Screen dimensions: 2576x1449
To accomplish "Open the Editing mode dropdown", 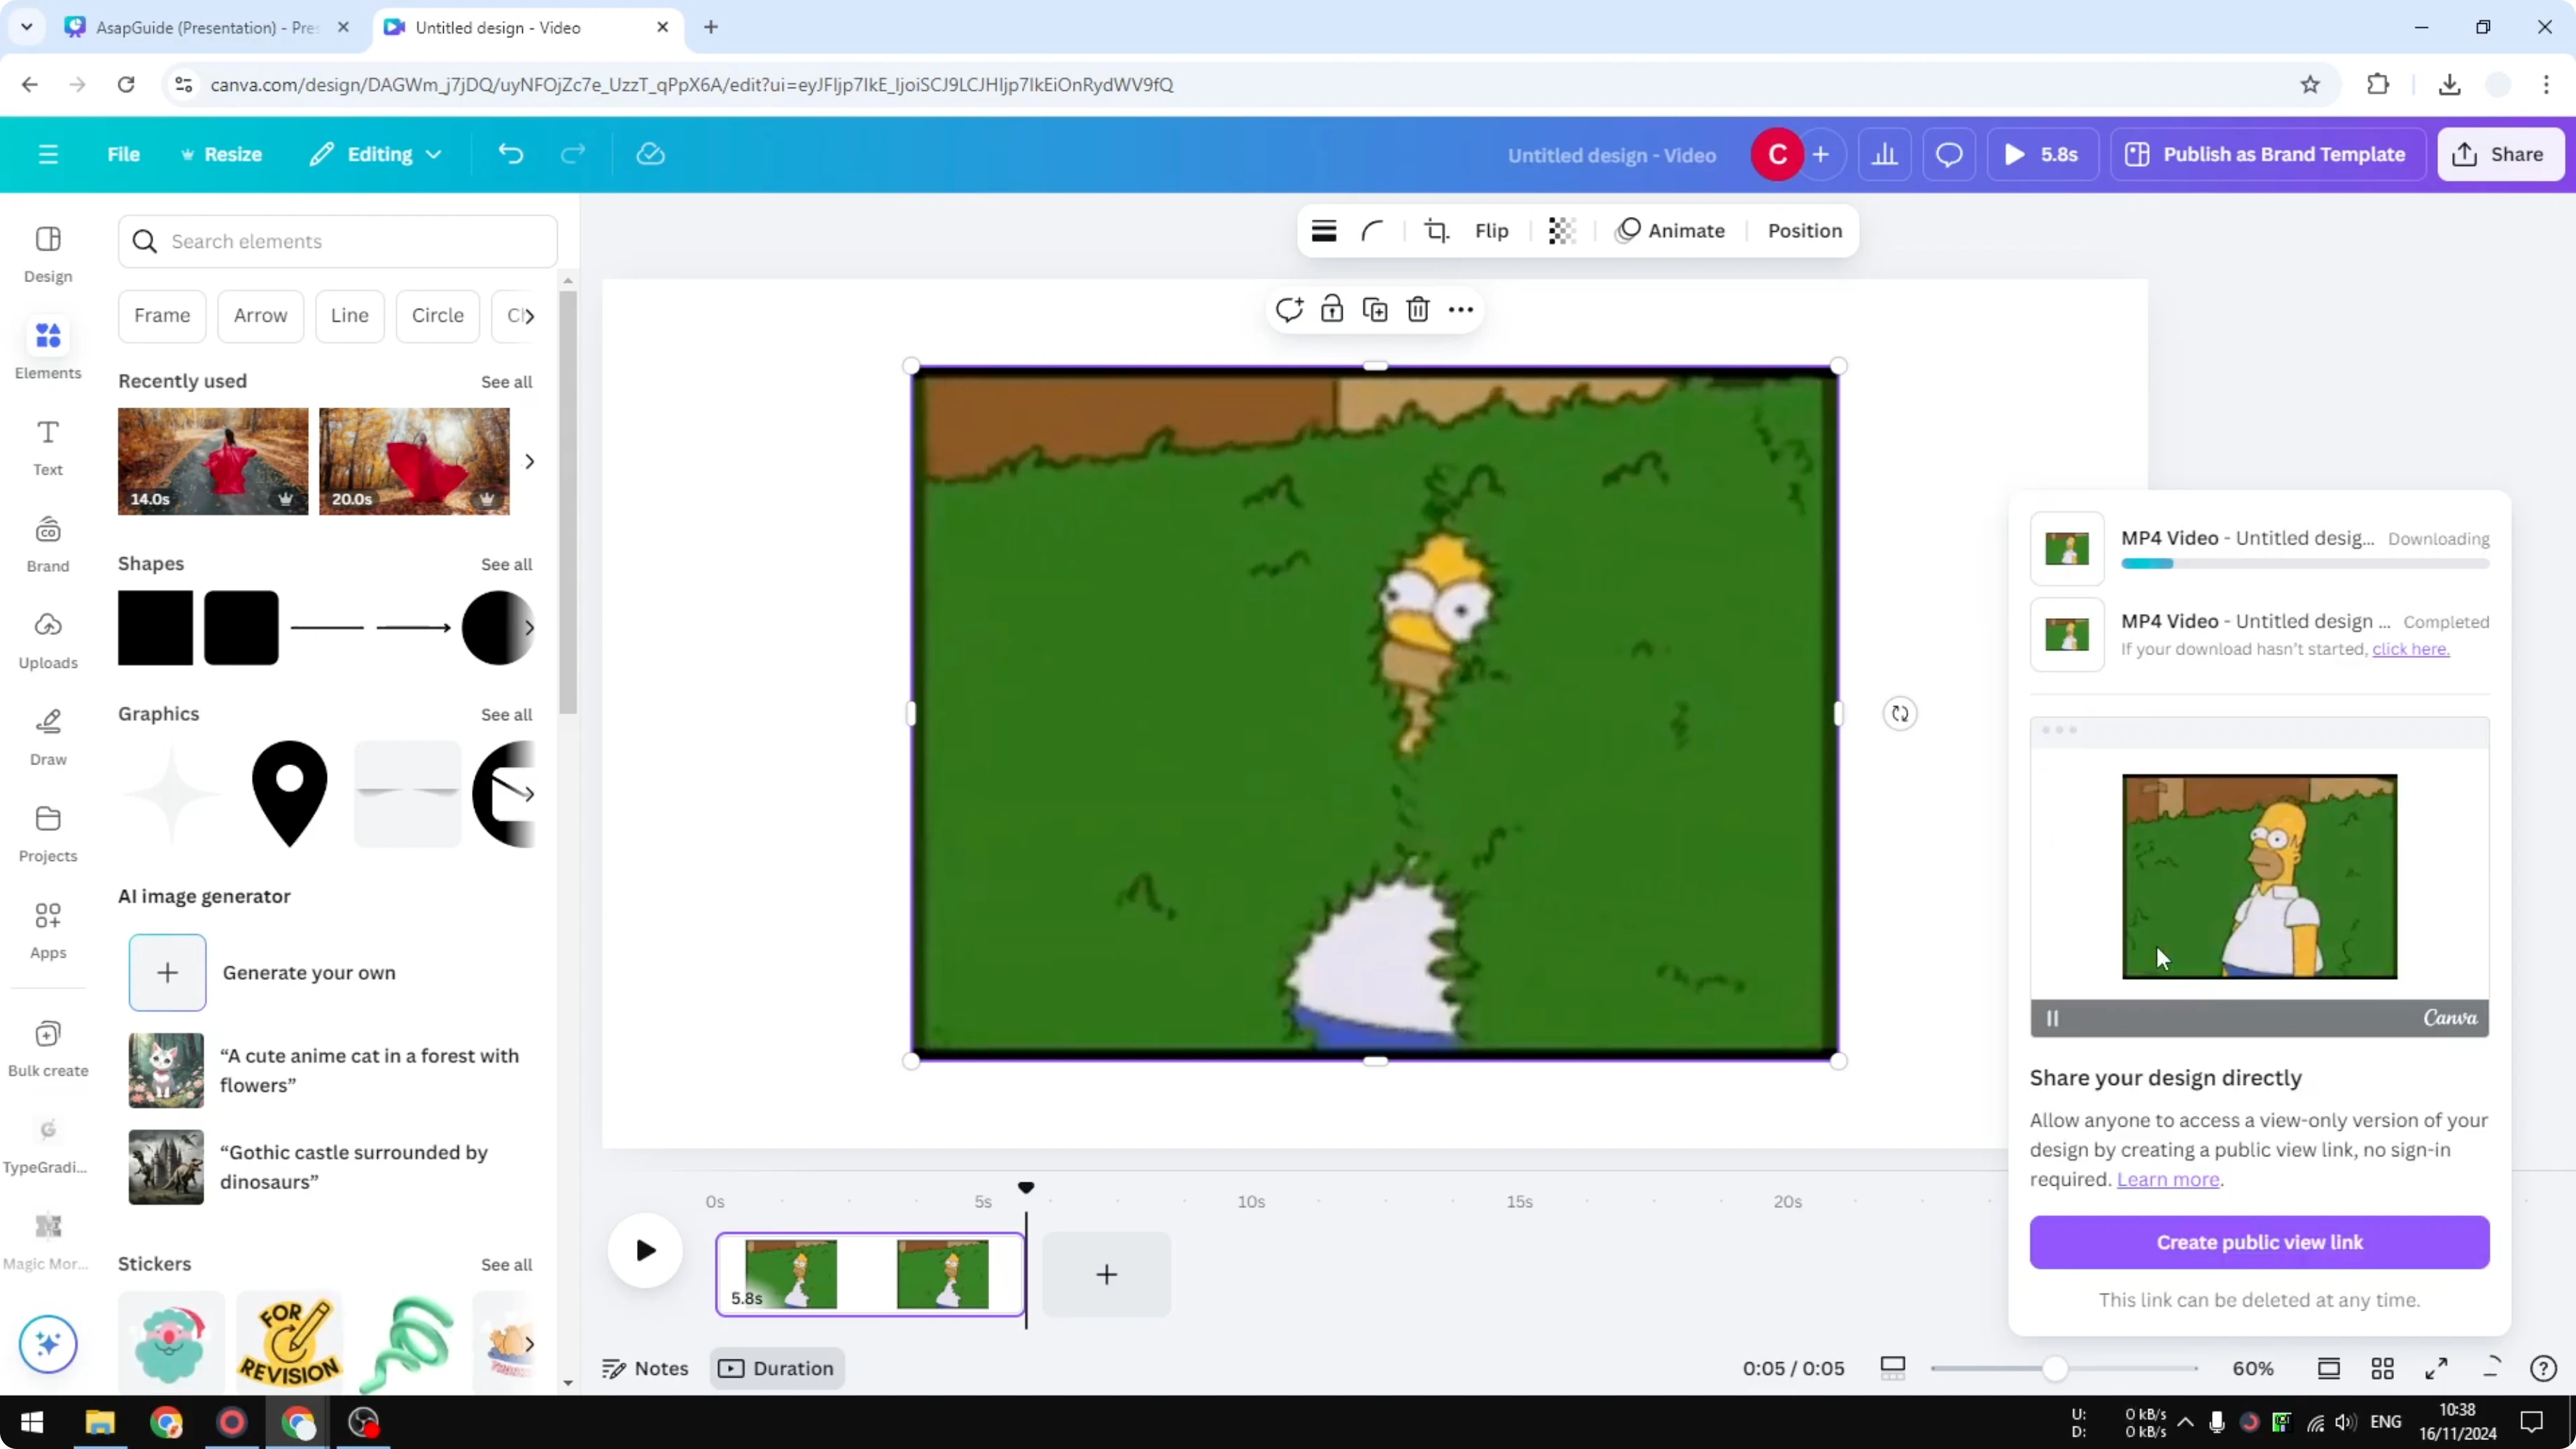I will (x=375, y=154).
